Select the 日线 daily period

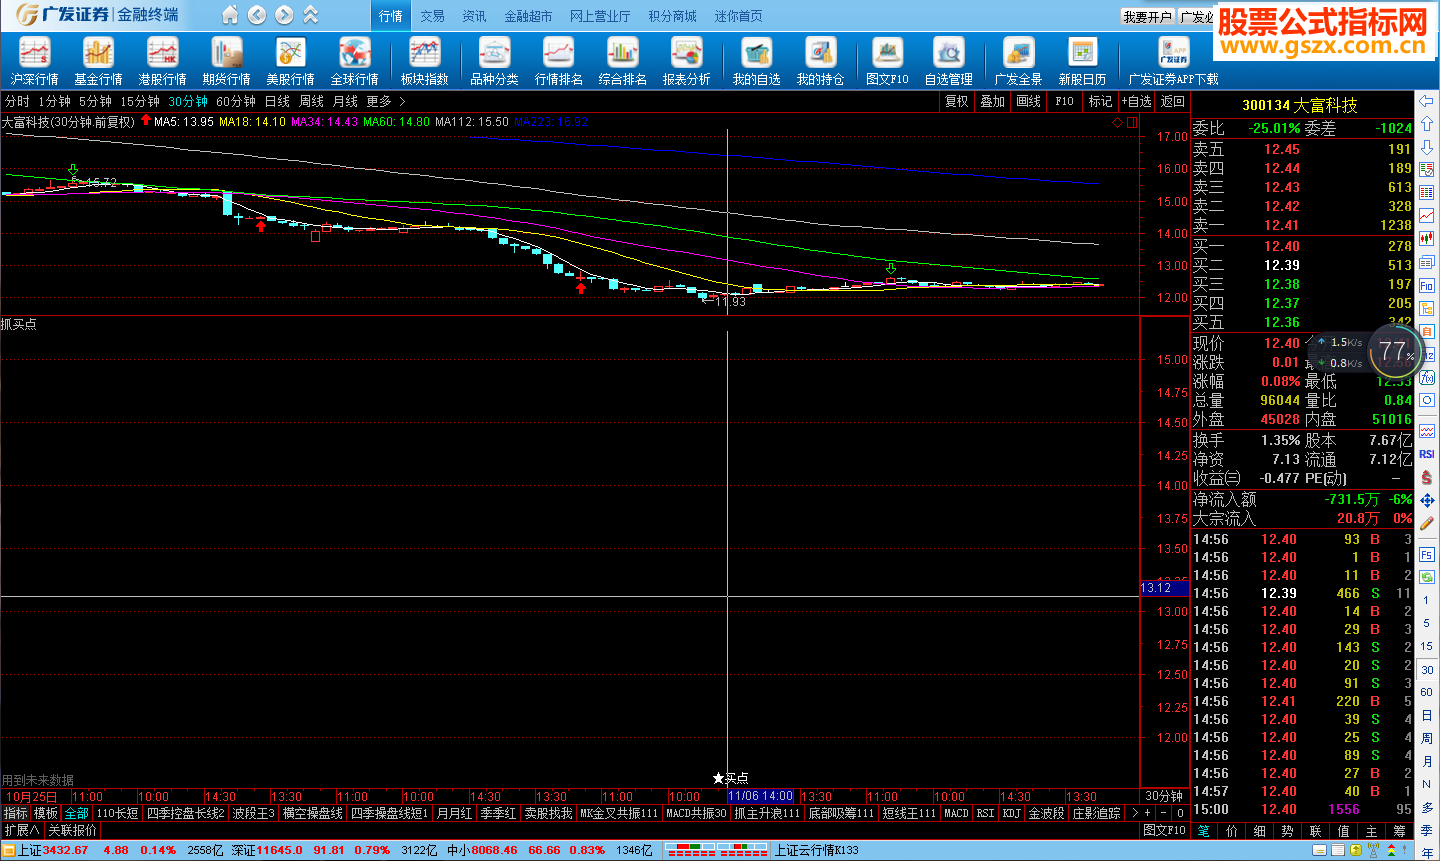277,101
